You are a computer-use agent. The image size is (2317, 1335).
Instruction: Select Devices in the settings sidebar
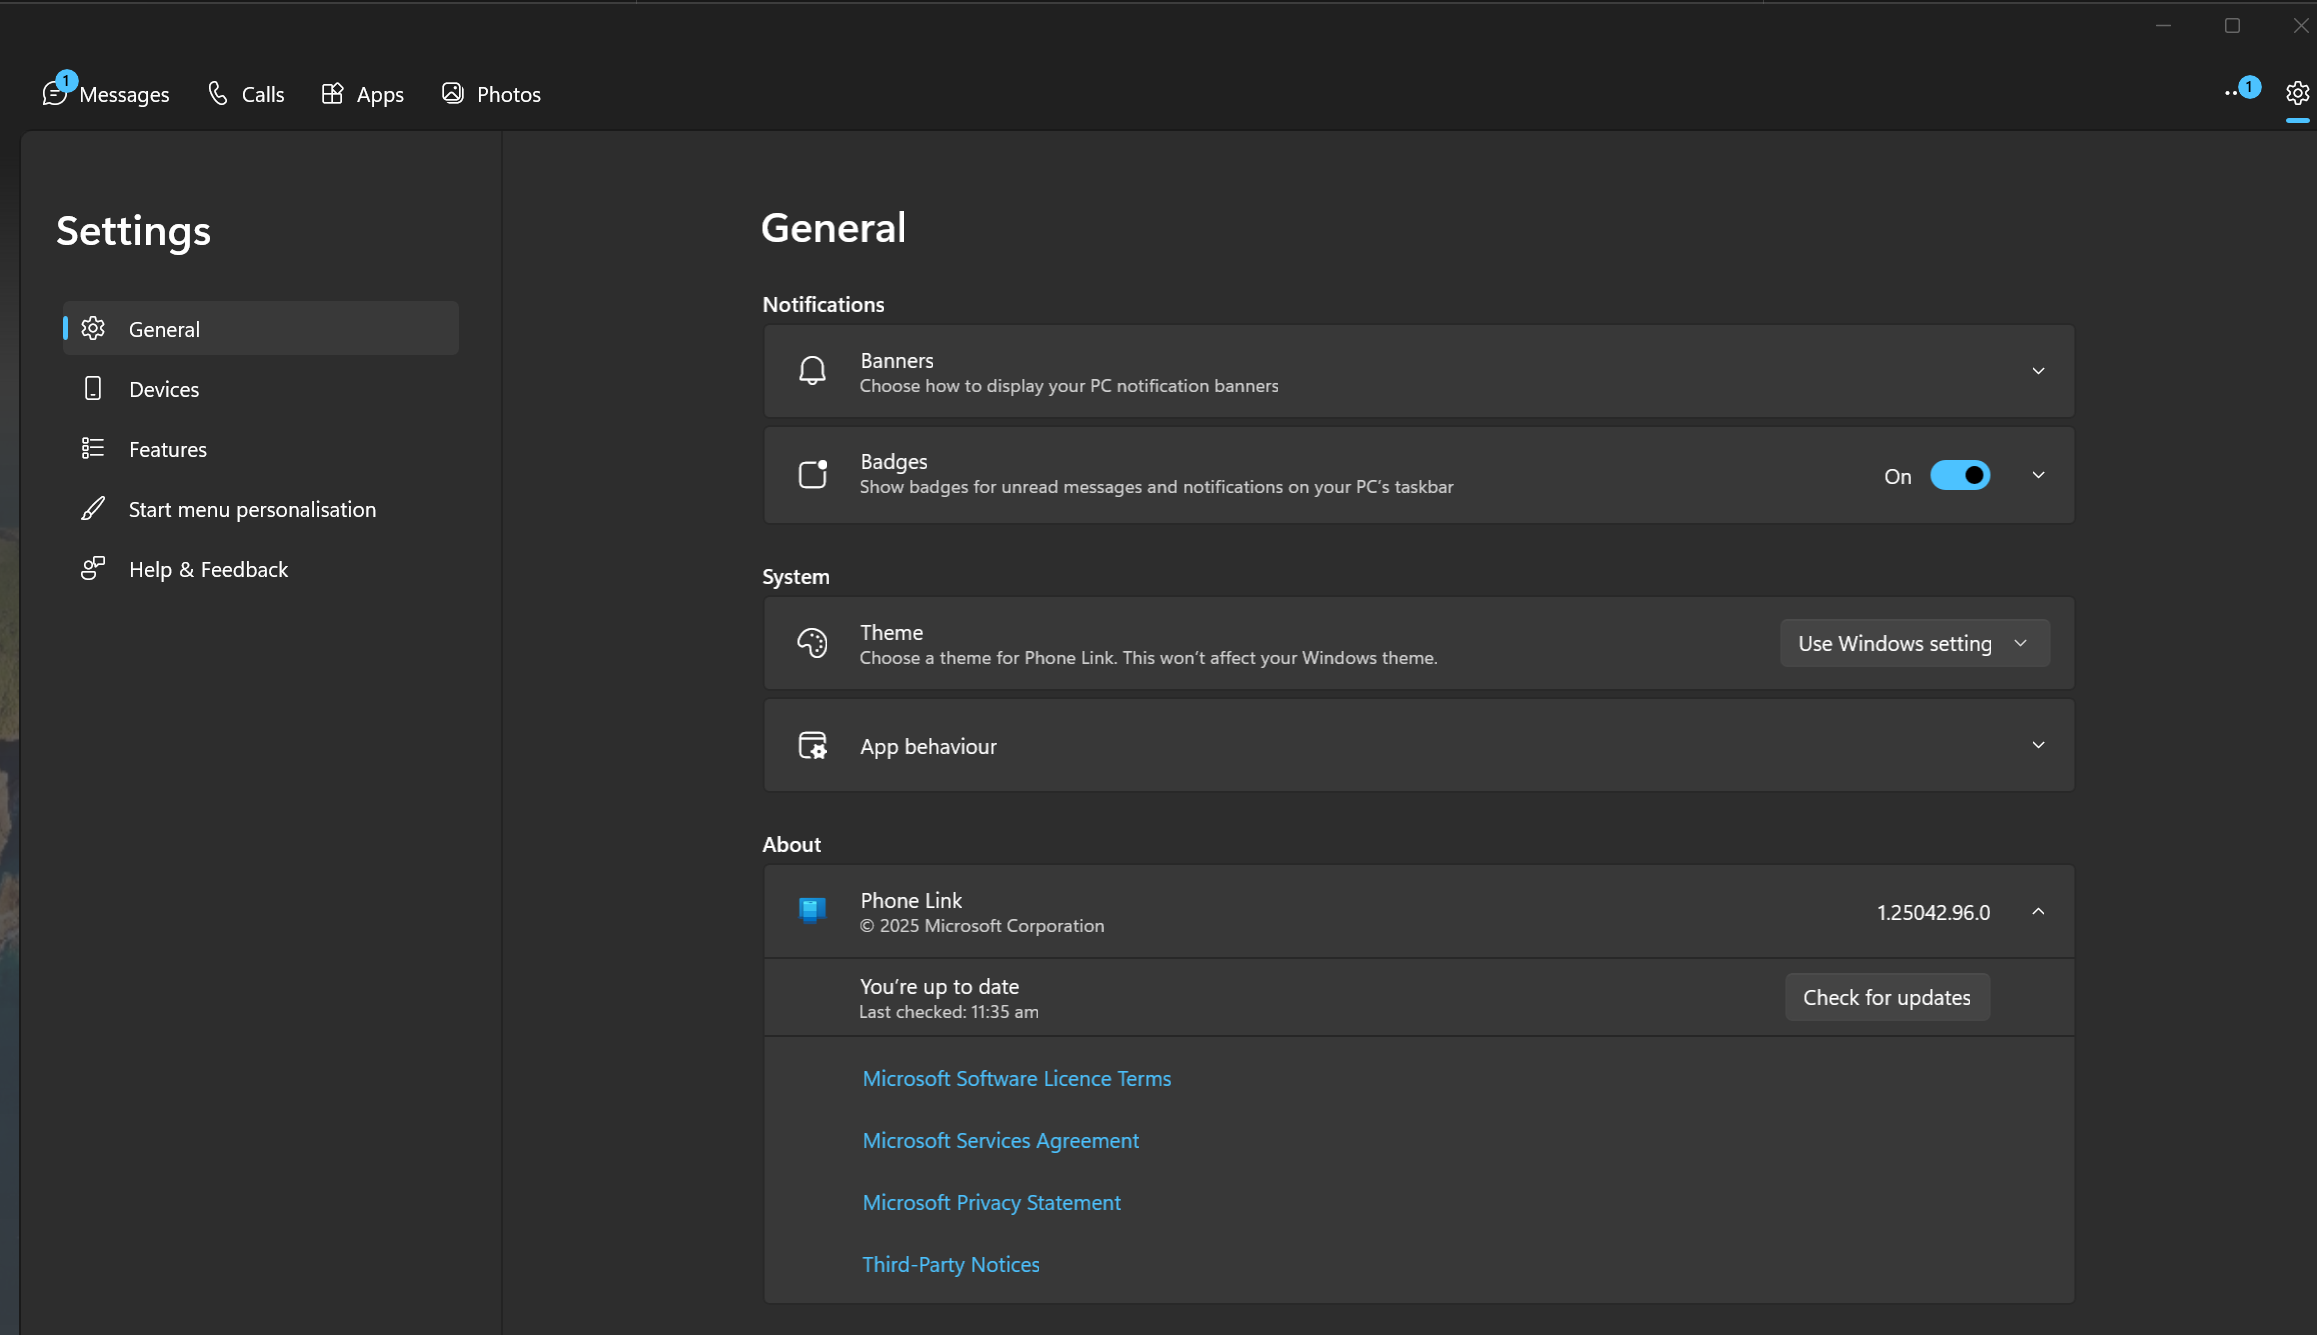click(x=261, y=388)
